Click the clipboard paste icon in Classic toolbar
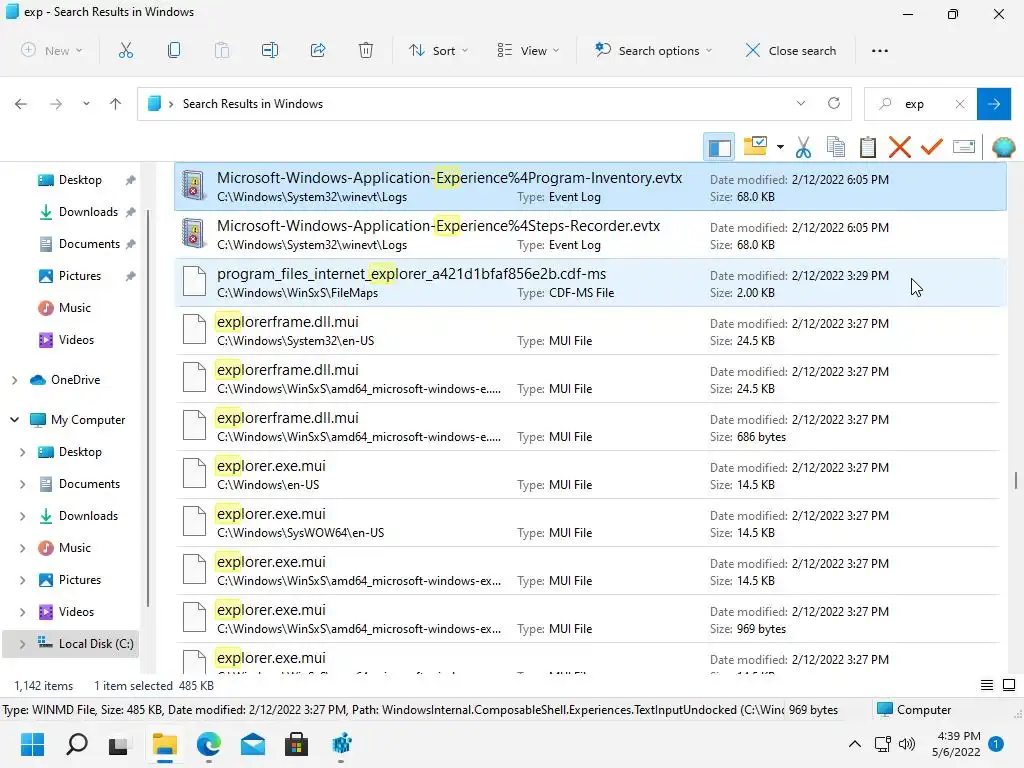Image resolution: width=1024 pixels, height=768 pixels. point(868,147)
